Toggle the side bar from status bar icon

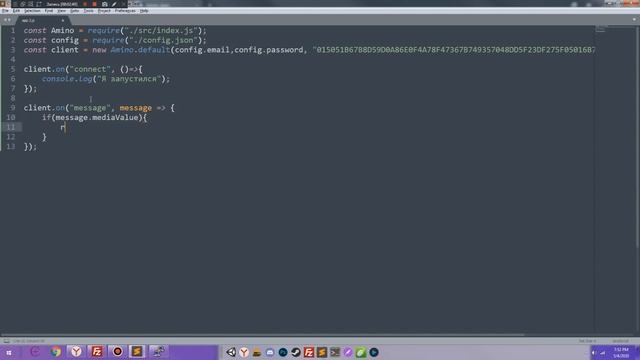pos(6,340)
